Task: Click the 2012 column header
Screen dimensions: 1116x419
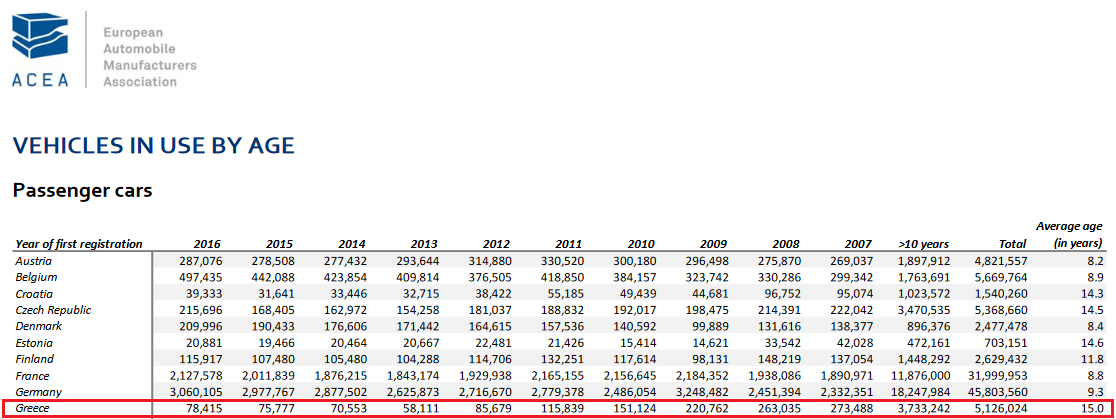Action: (x=498, y=244)
